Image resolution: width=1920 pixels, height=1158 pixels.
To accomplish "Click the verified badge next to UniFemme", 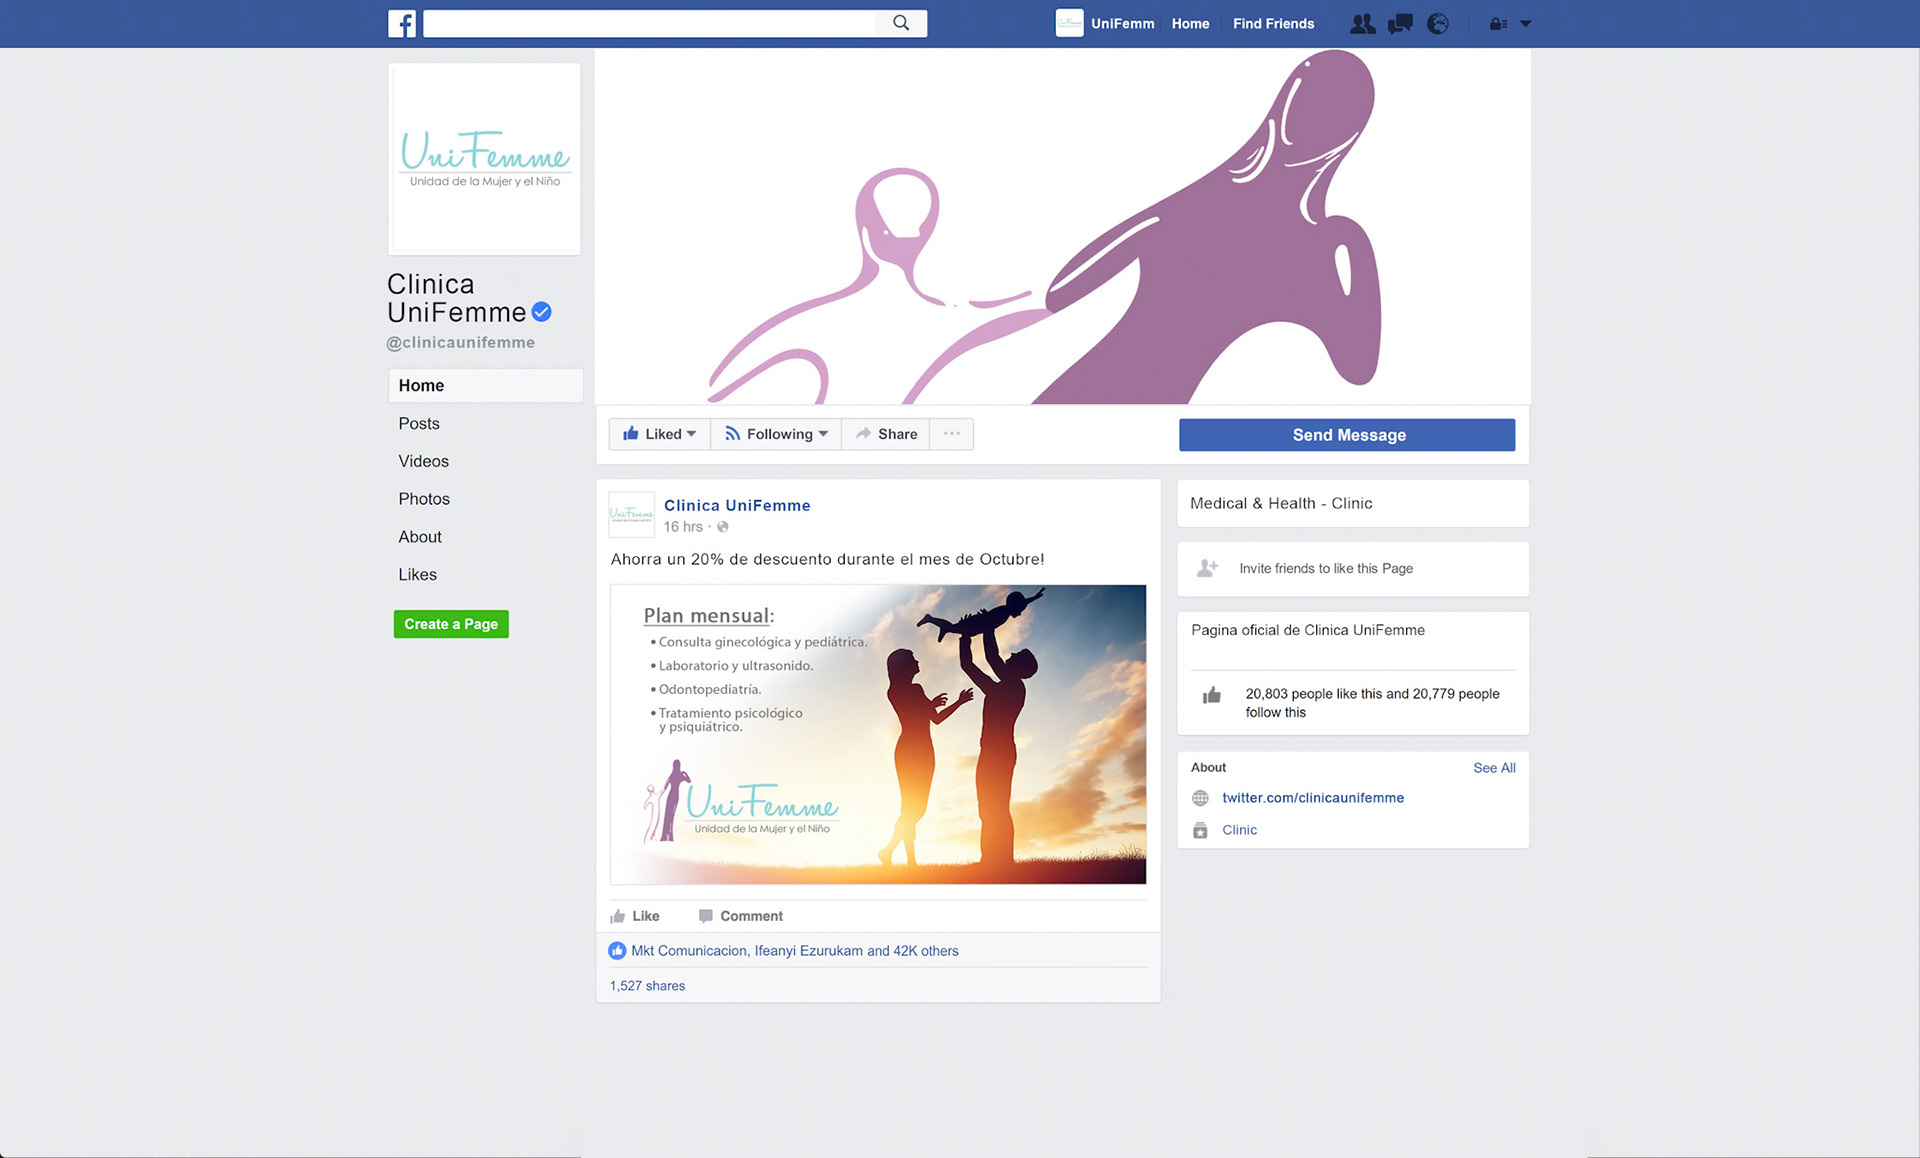I will tap(541, 312).
